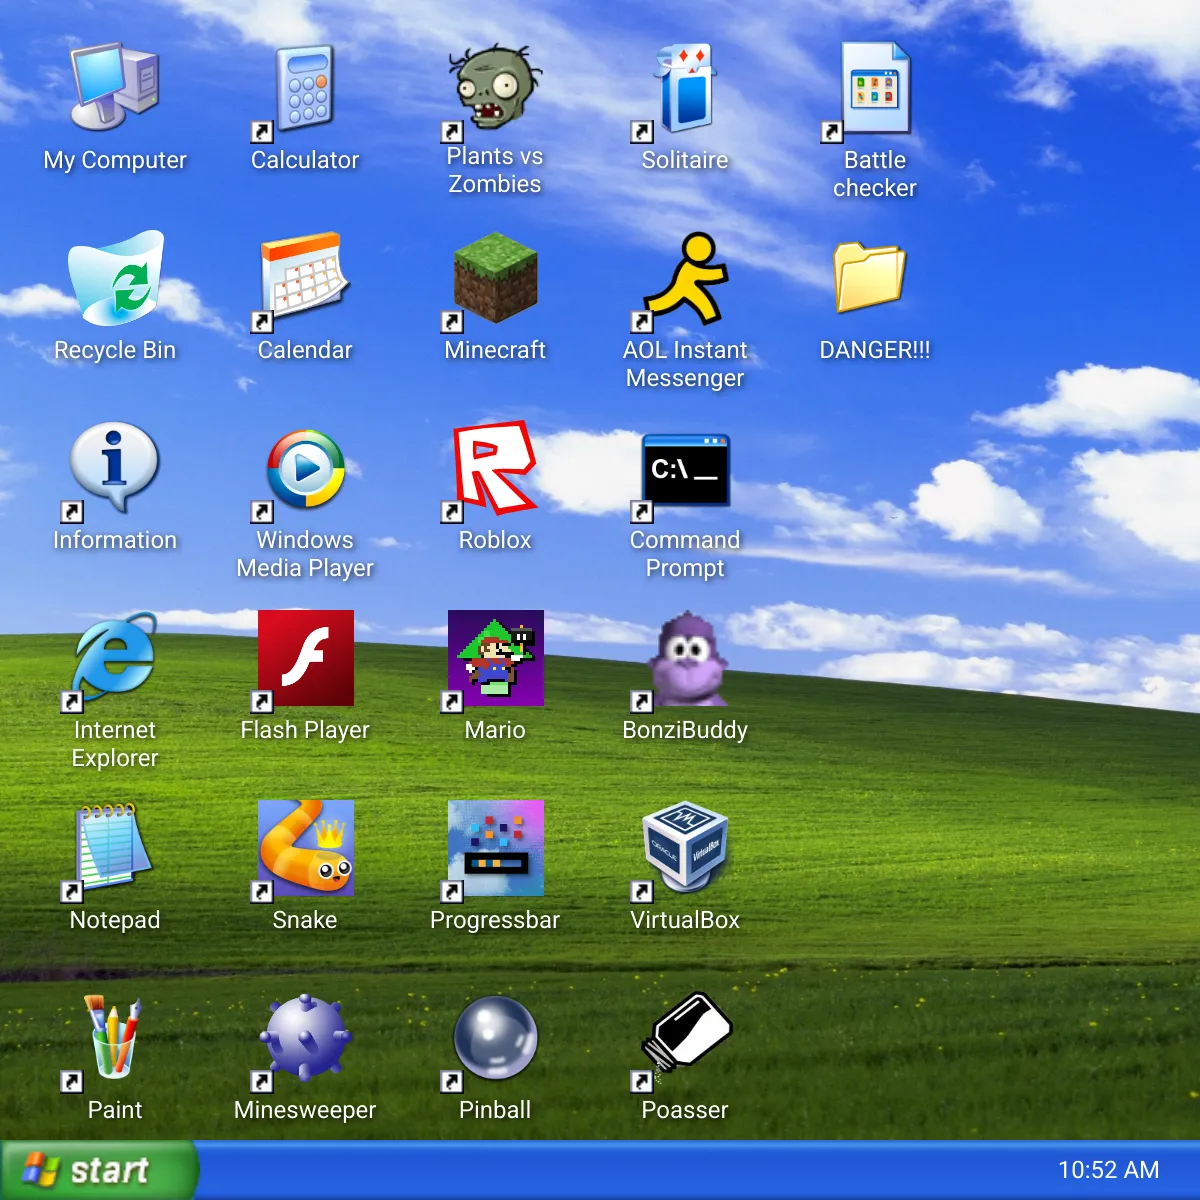
Task: Open Flash Player
Action: click(x=304, y=658)
